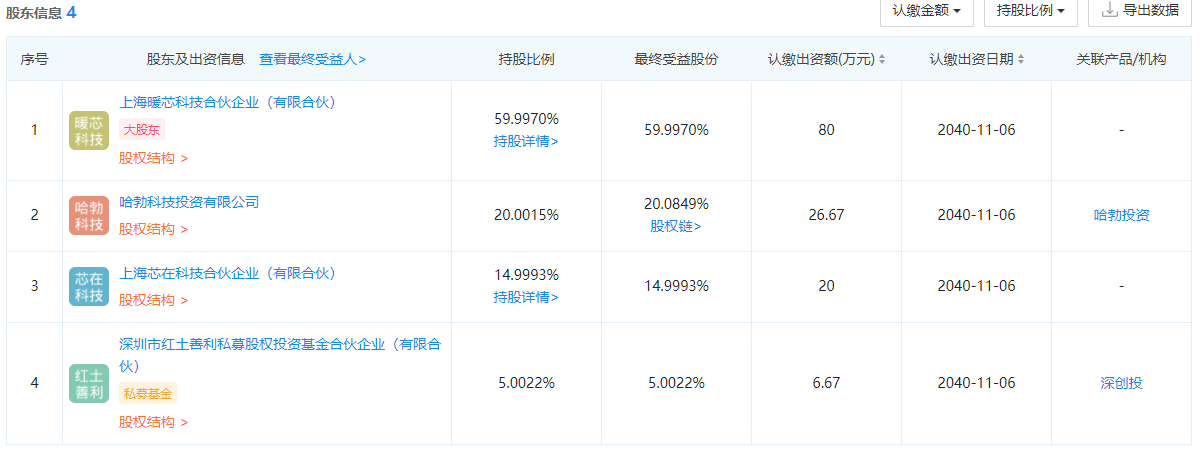The width and height of the screenshot is (1204, 452).
Task: Open 持股详情 under 14.9993%
Action: click(x=526, y=297)
